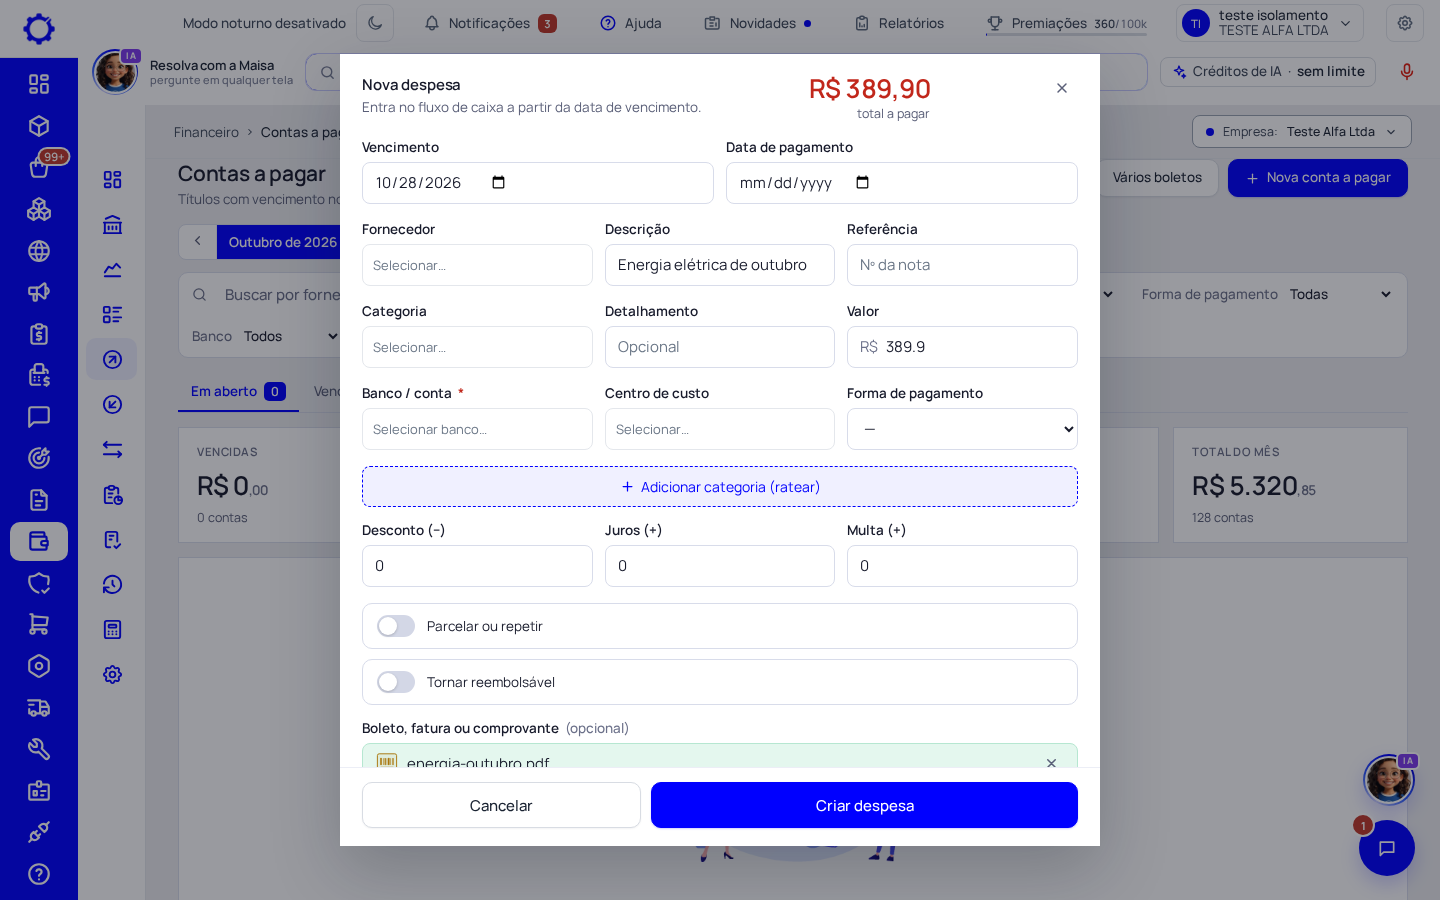Open Categoria select field
1440x900 pixels.
point(477,347)
